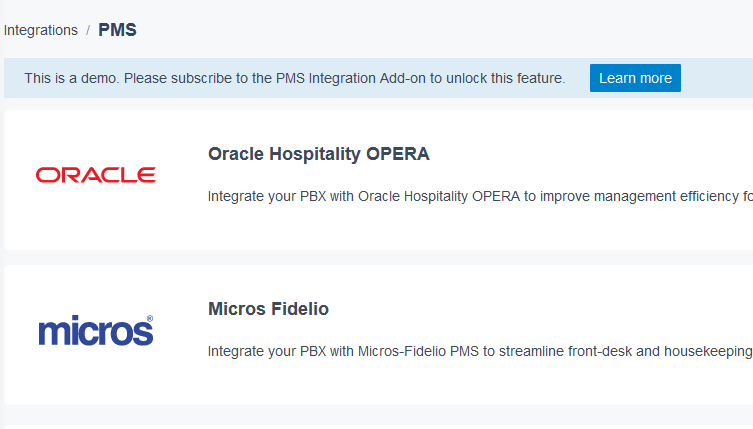
Task: Select the PMS breadcrumb heading
Action: (117, 30)
